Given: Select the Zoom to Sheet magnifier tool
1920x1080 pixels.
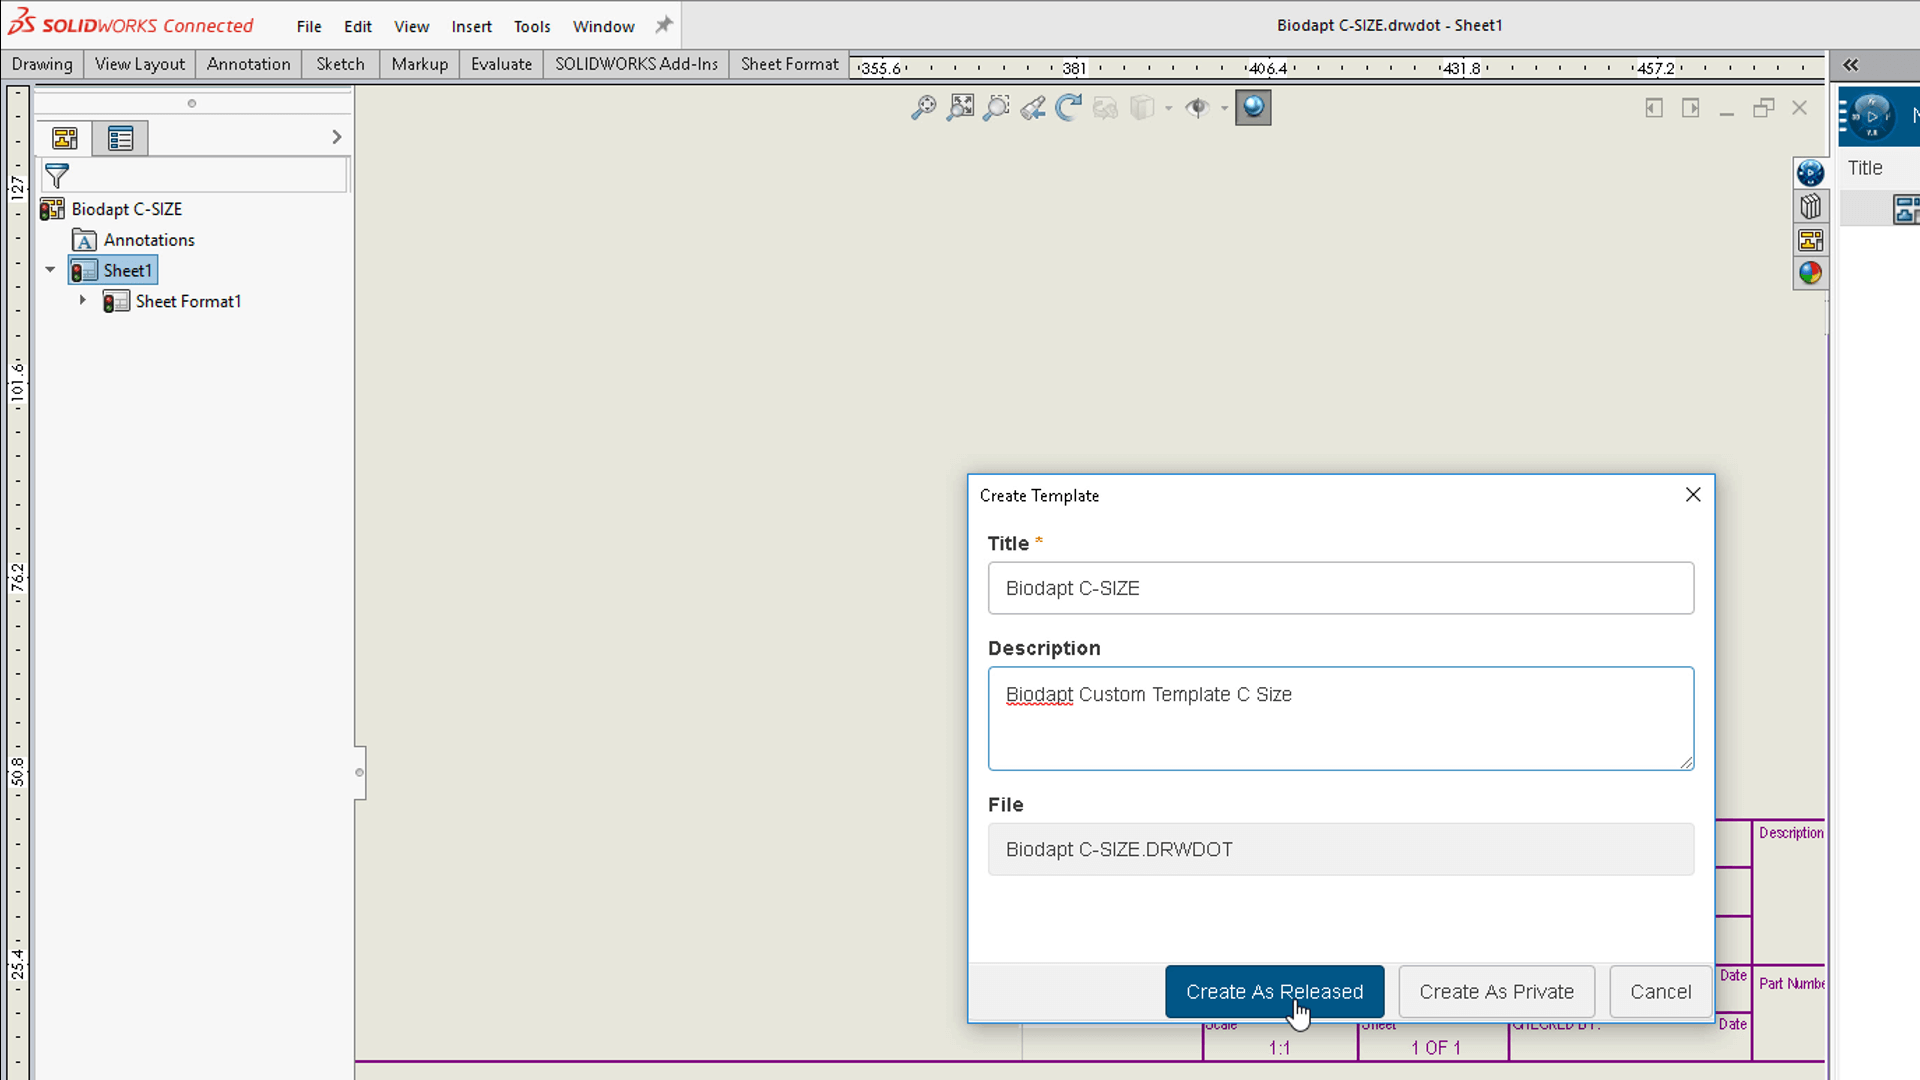Looking at the screenshot, I should coord(923,107).
